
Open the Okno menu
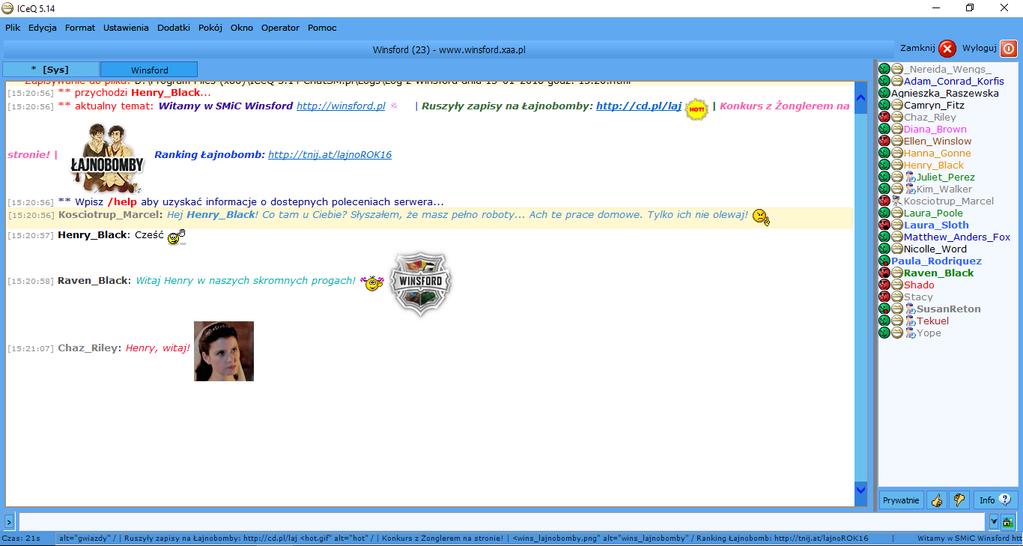tap(241, 27)
